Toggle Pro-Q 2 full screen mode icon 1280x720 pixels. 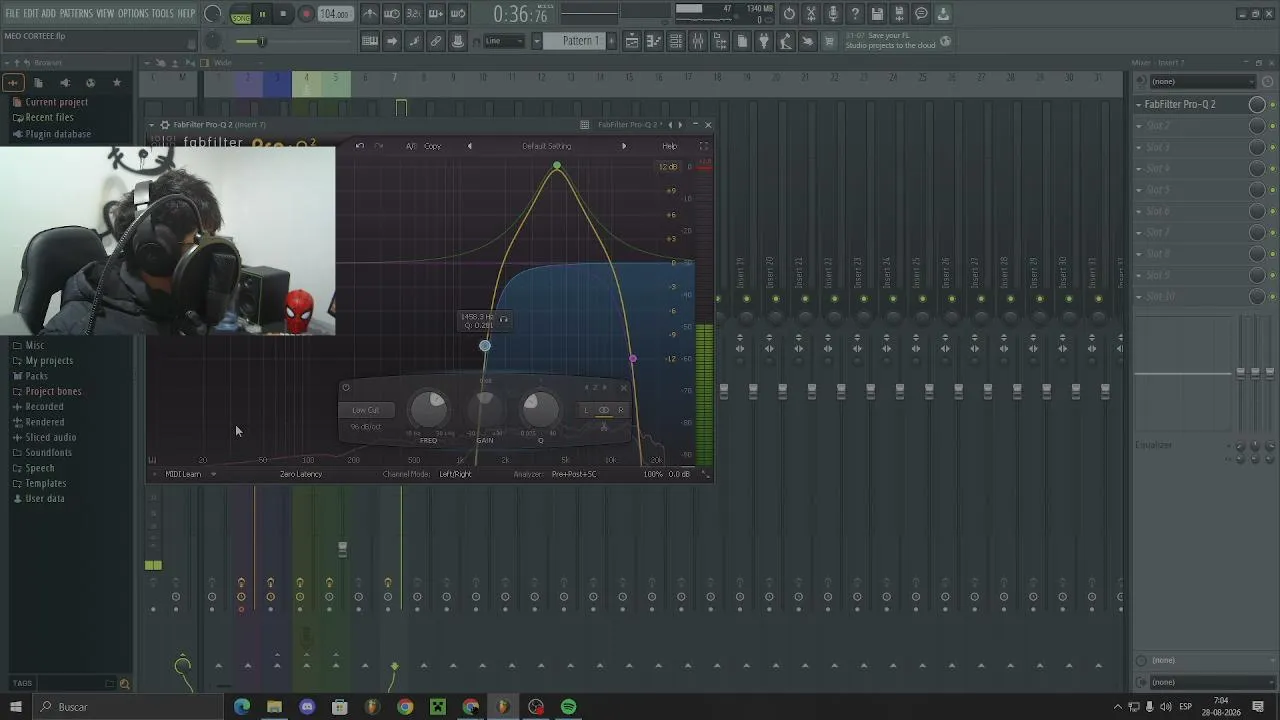703,146
